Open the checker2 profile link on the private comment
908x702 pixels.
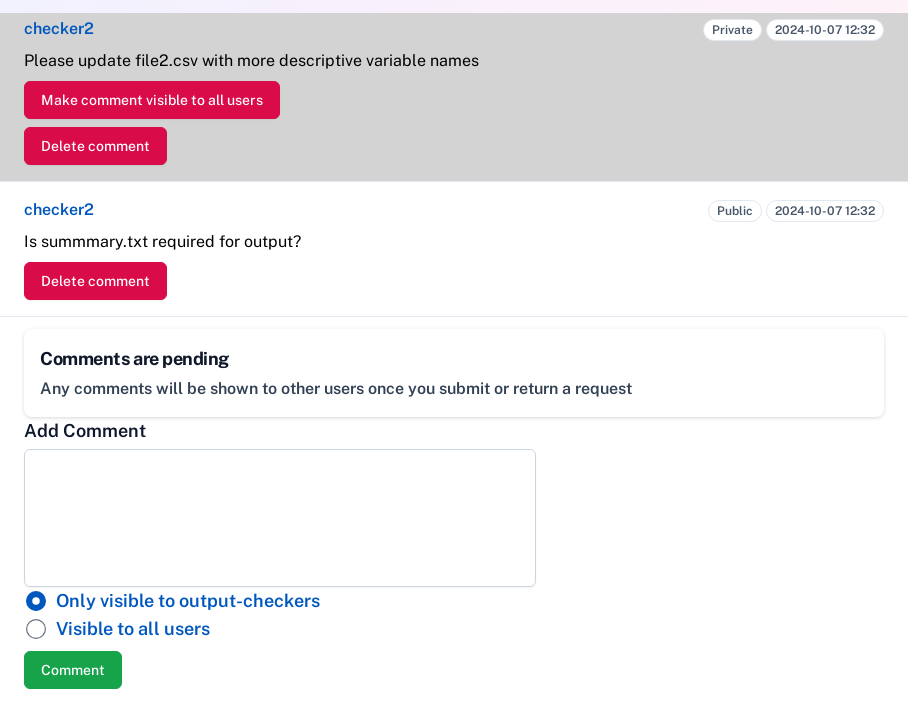[58, 28]
